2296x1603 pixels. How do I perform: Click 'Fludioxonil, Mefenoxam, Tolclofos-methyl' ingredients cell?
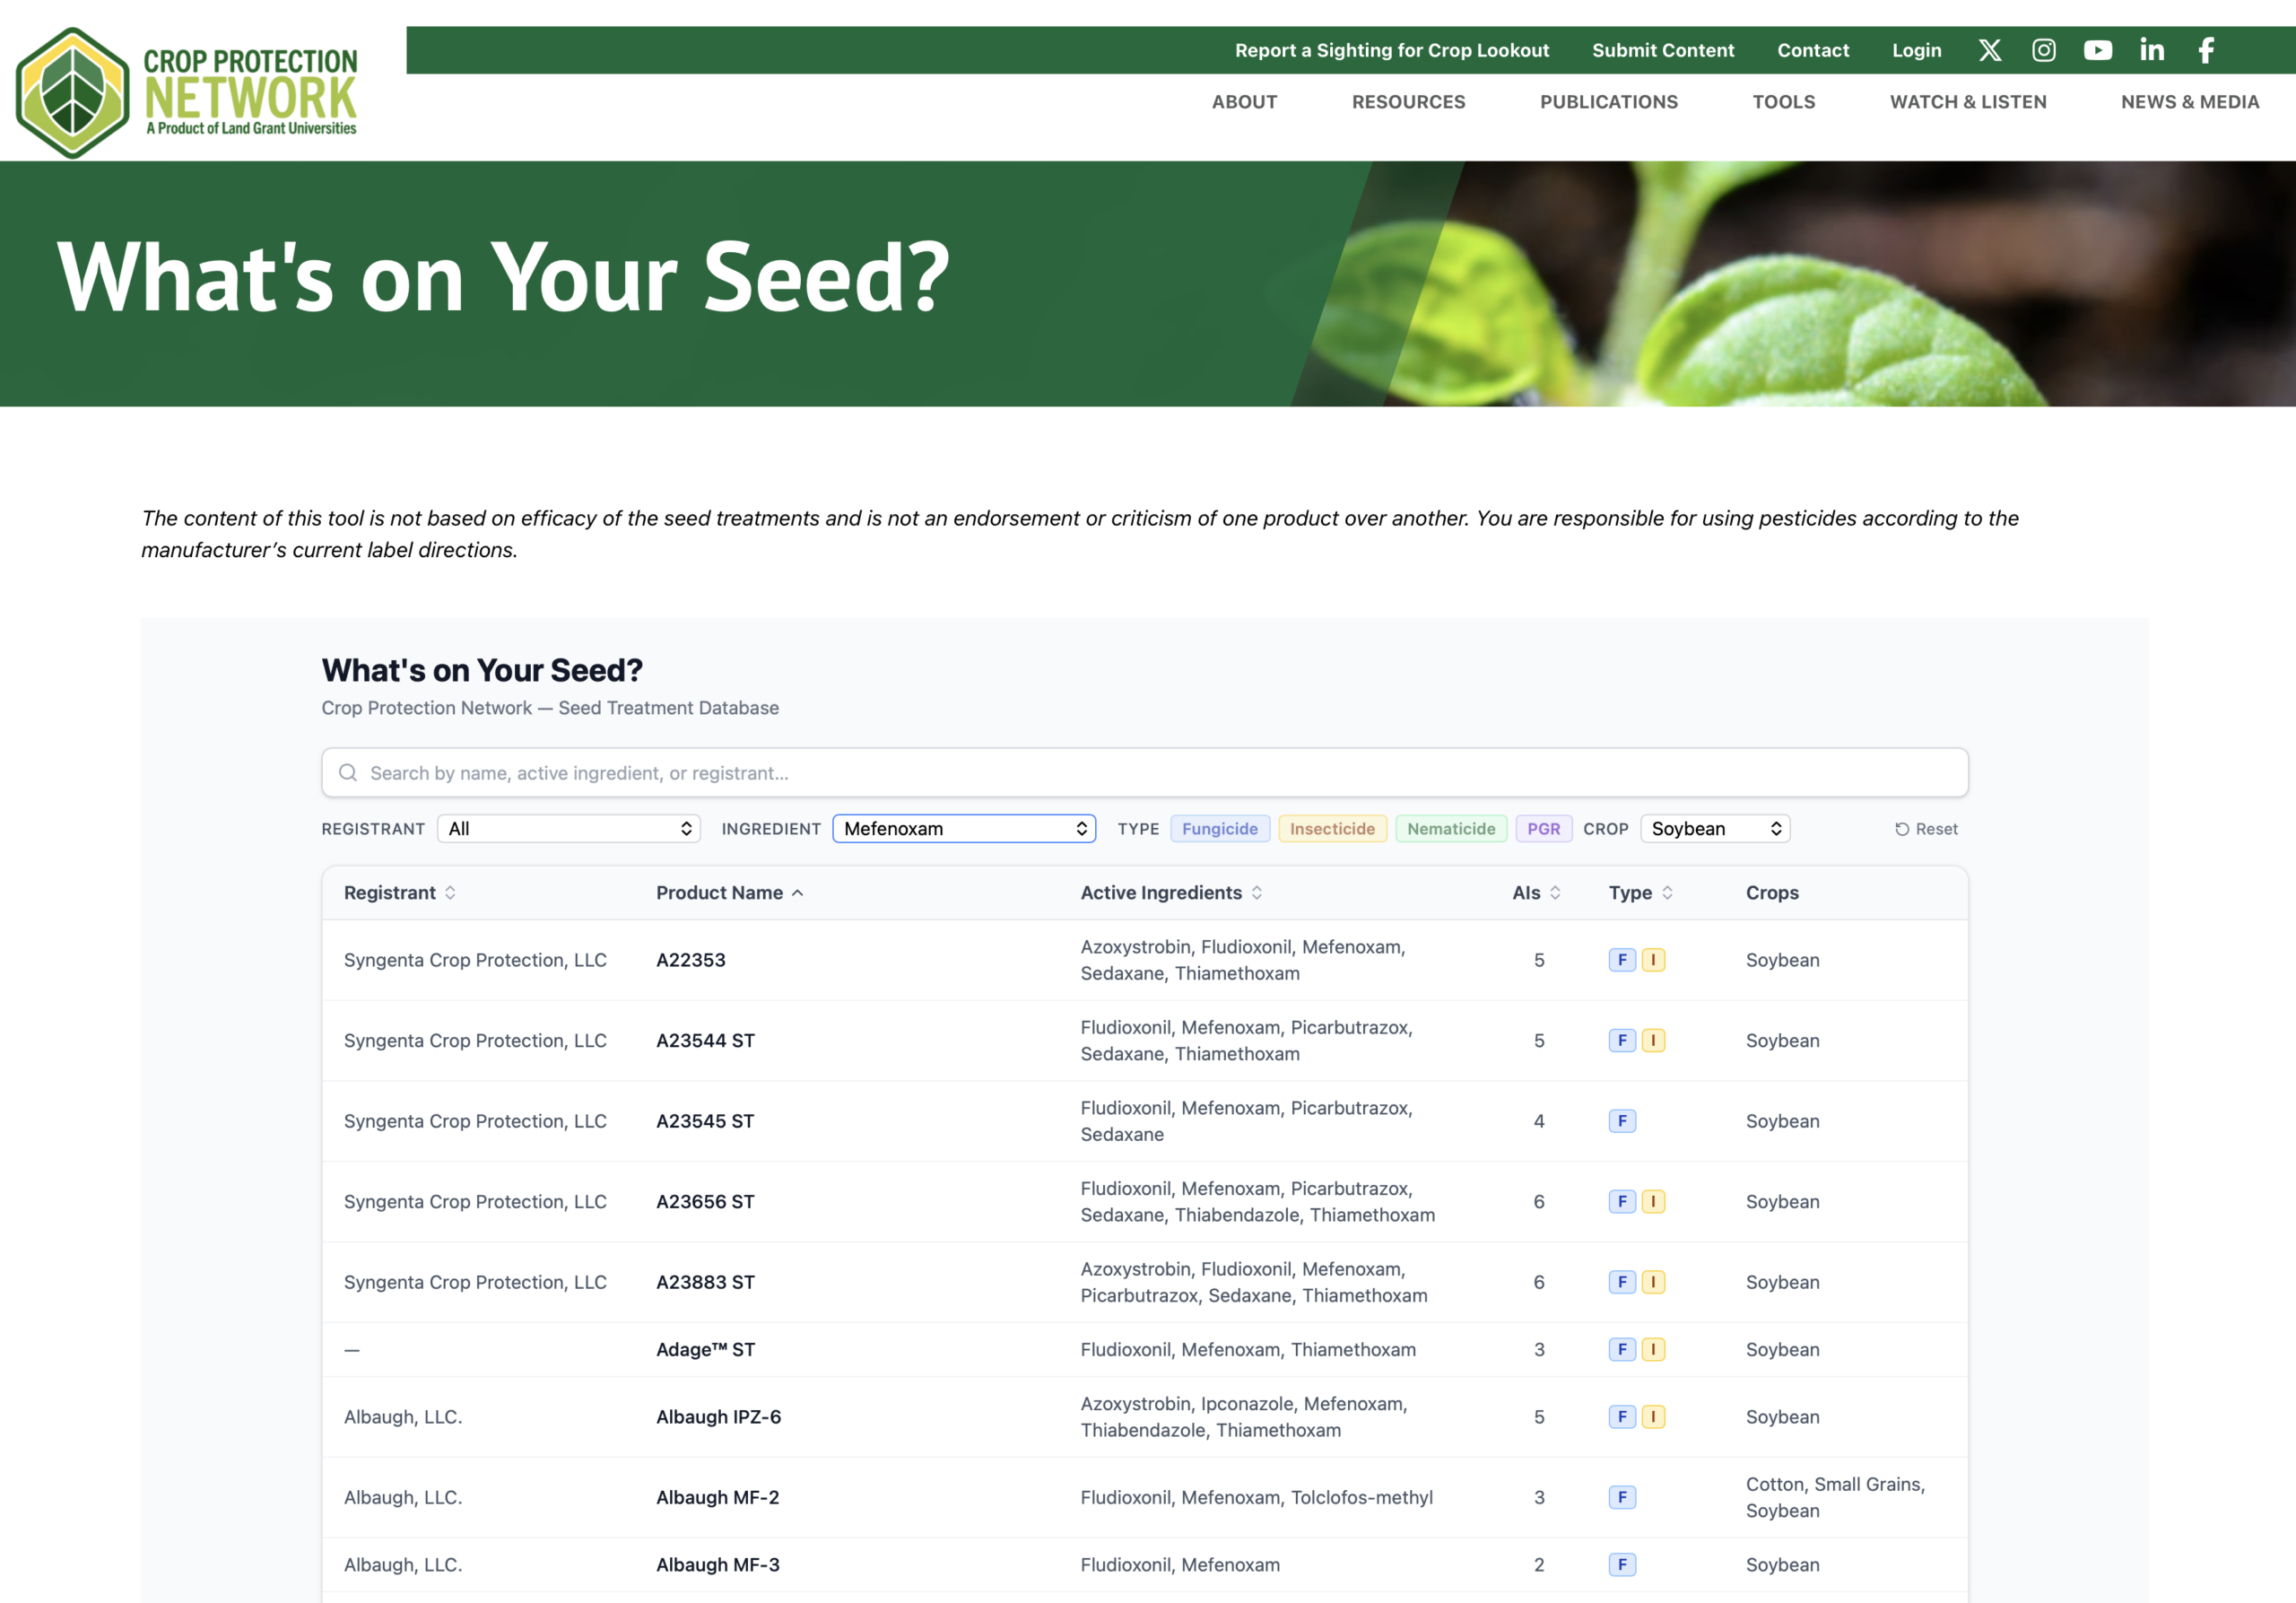pyautogui.click(x=1256, y=1496)
